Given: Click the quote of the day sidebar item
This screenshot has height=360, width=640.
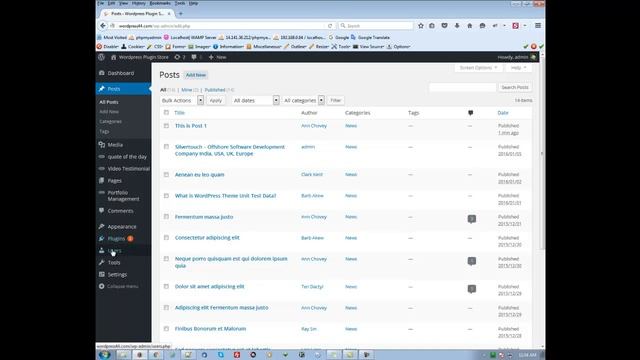Looking at the screenshot, I should tap(127, 157).
